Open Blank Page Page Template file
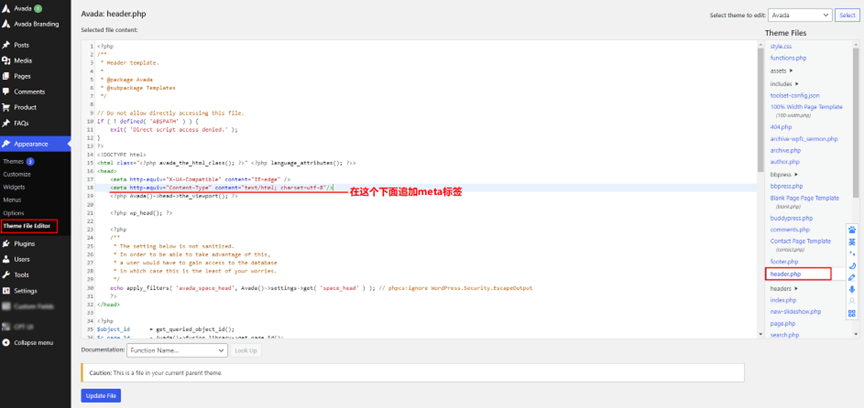The width and height of the screenshot is (864, 408). click(804, 198)
